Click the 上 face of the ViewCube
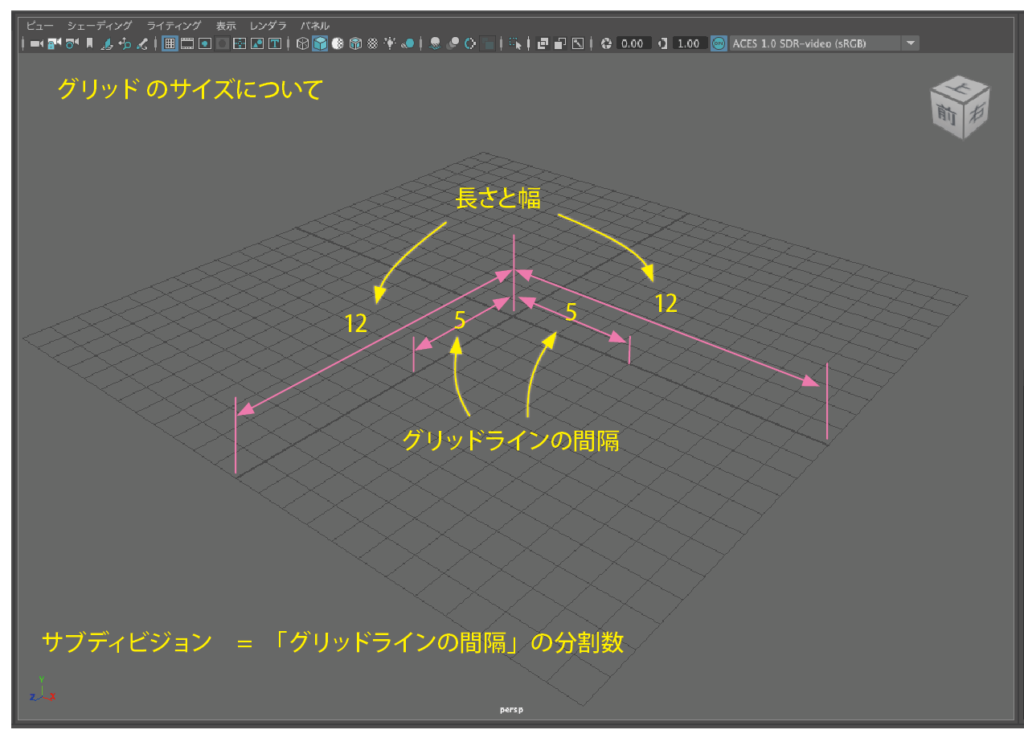 click(958, 90)
